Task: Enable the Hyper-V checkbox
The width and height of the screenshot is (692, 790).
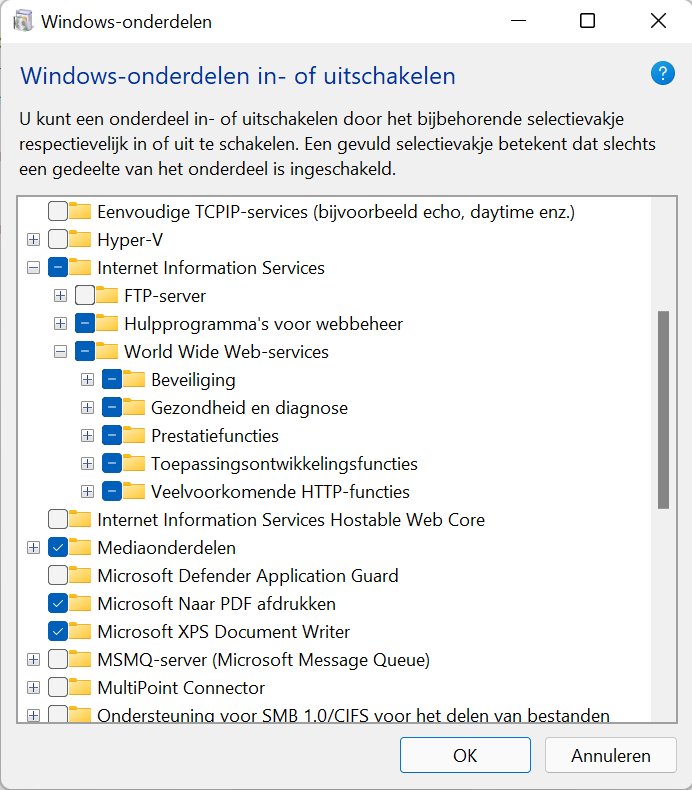Action: pos(58,239)
